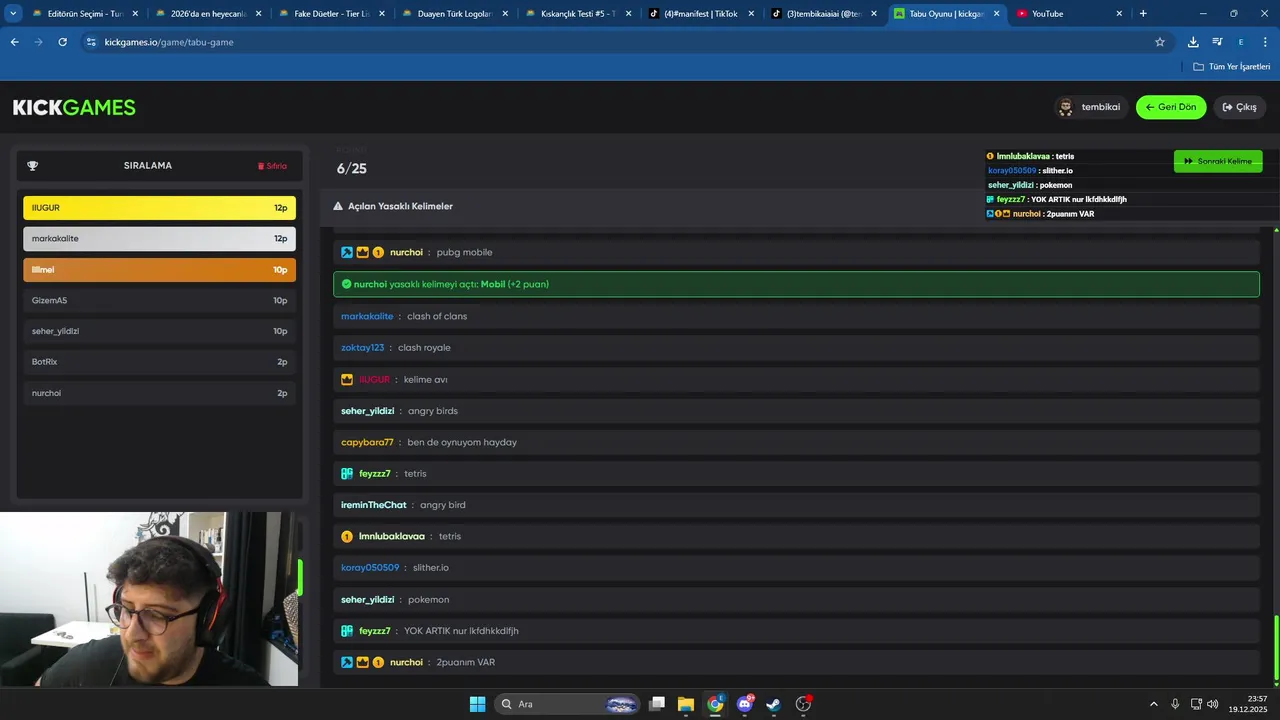Click the address bar URL field
Screen dimensions: 1280x720
[x=620, y=42]
